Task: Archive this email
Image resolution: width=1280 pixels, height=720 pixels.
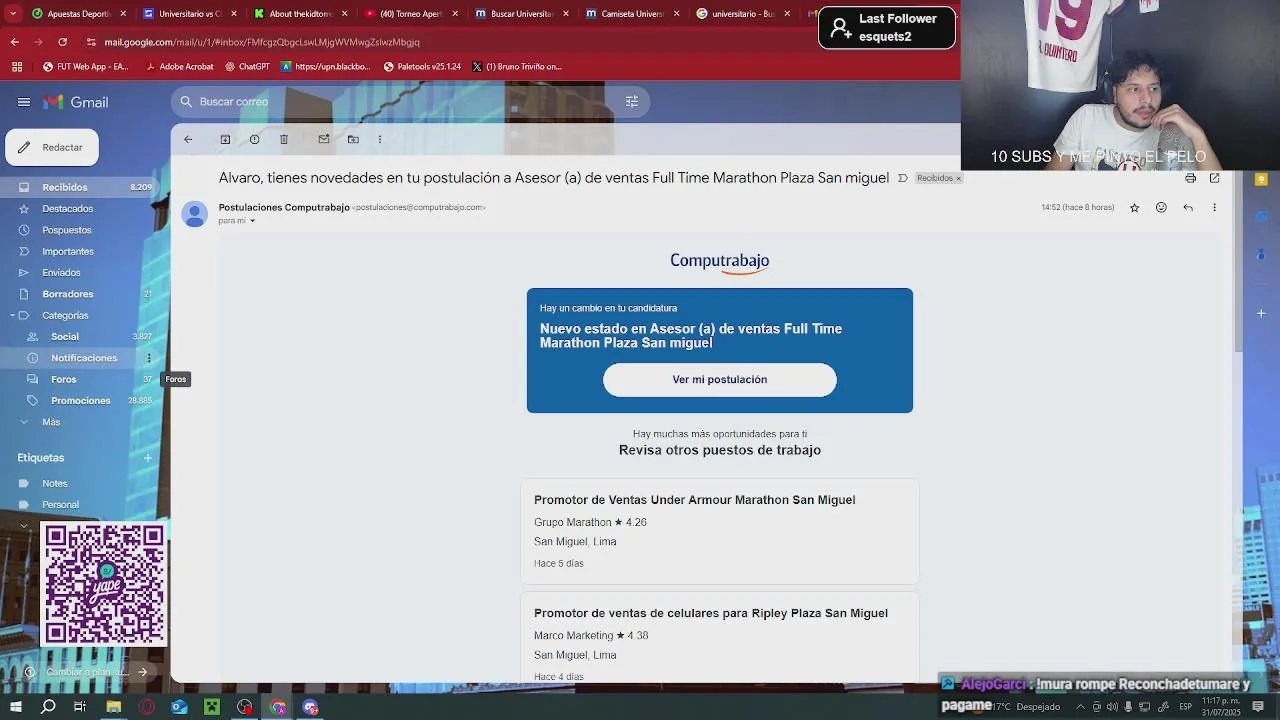Action: coord(225,139)
